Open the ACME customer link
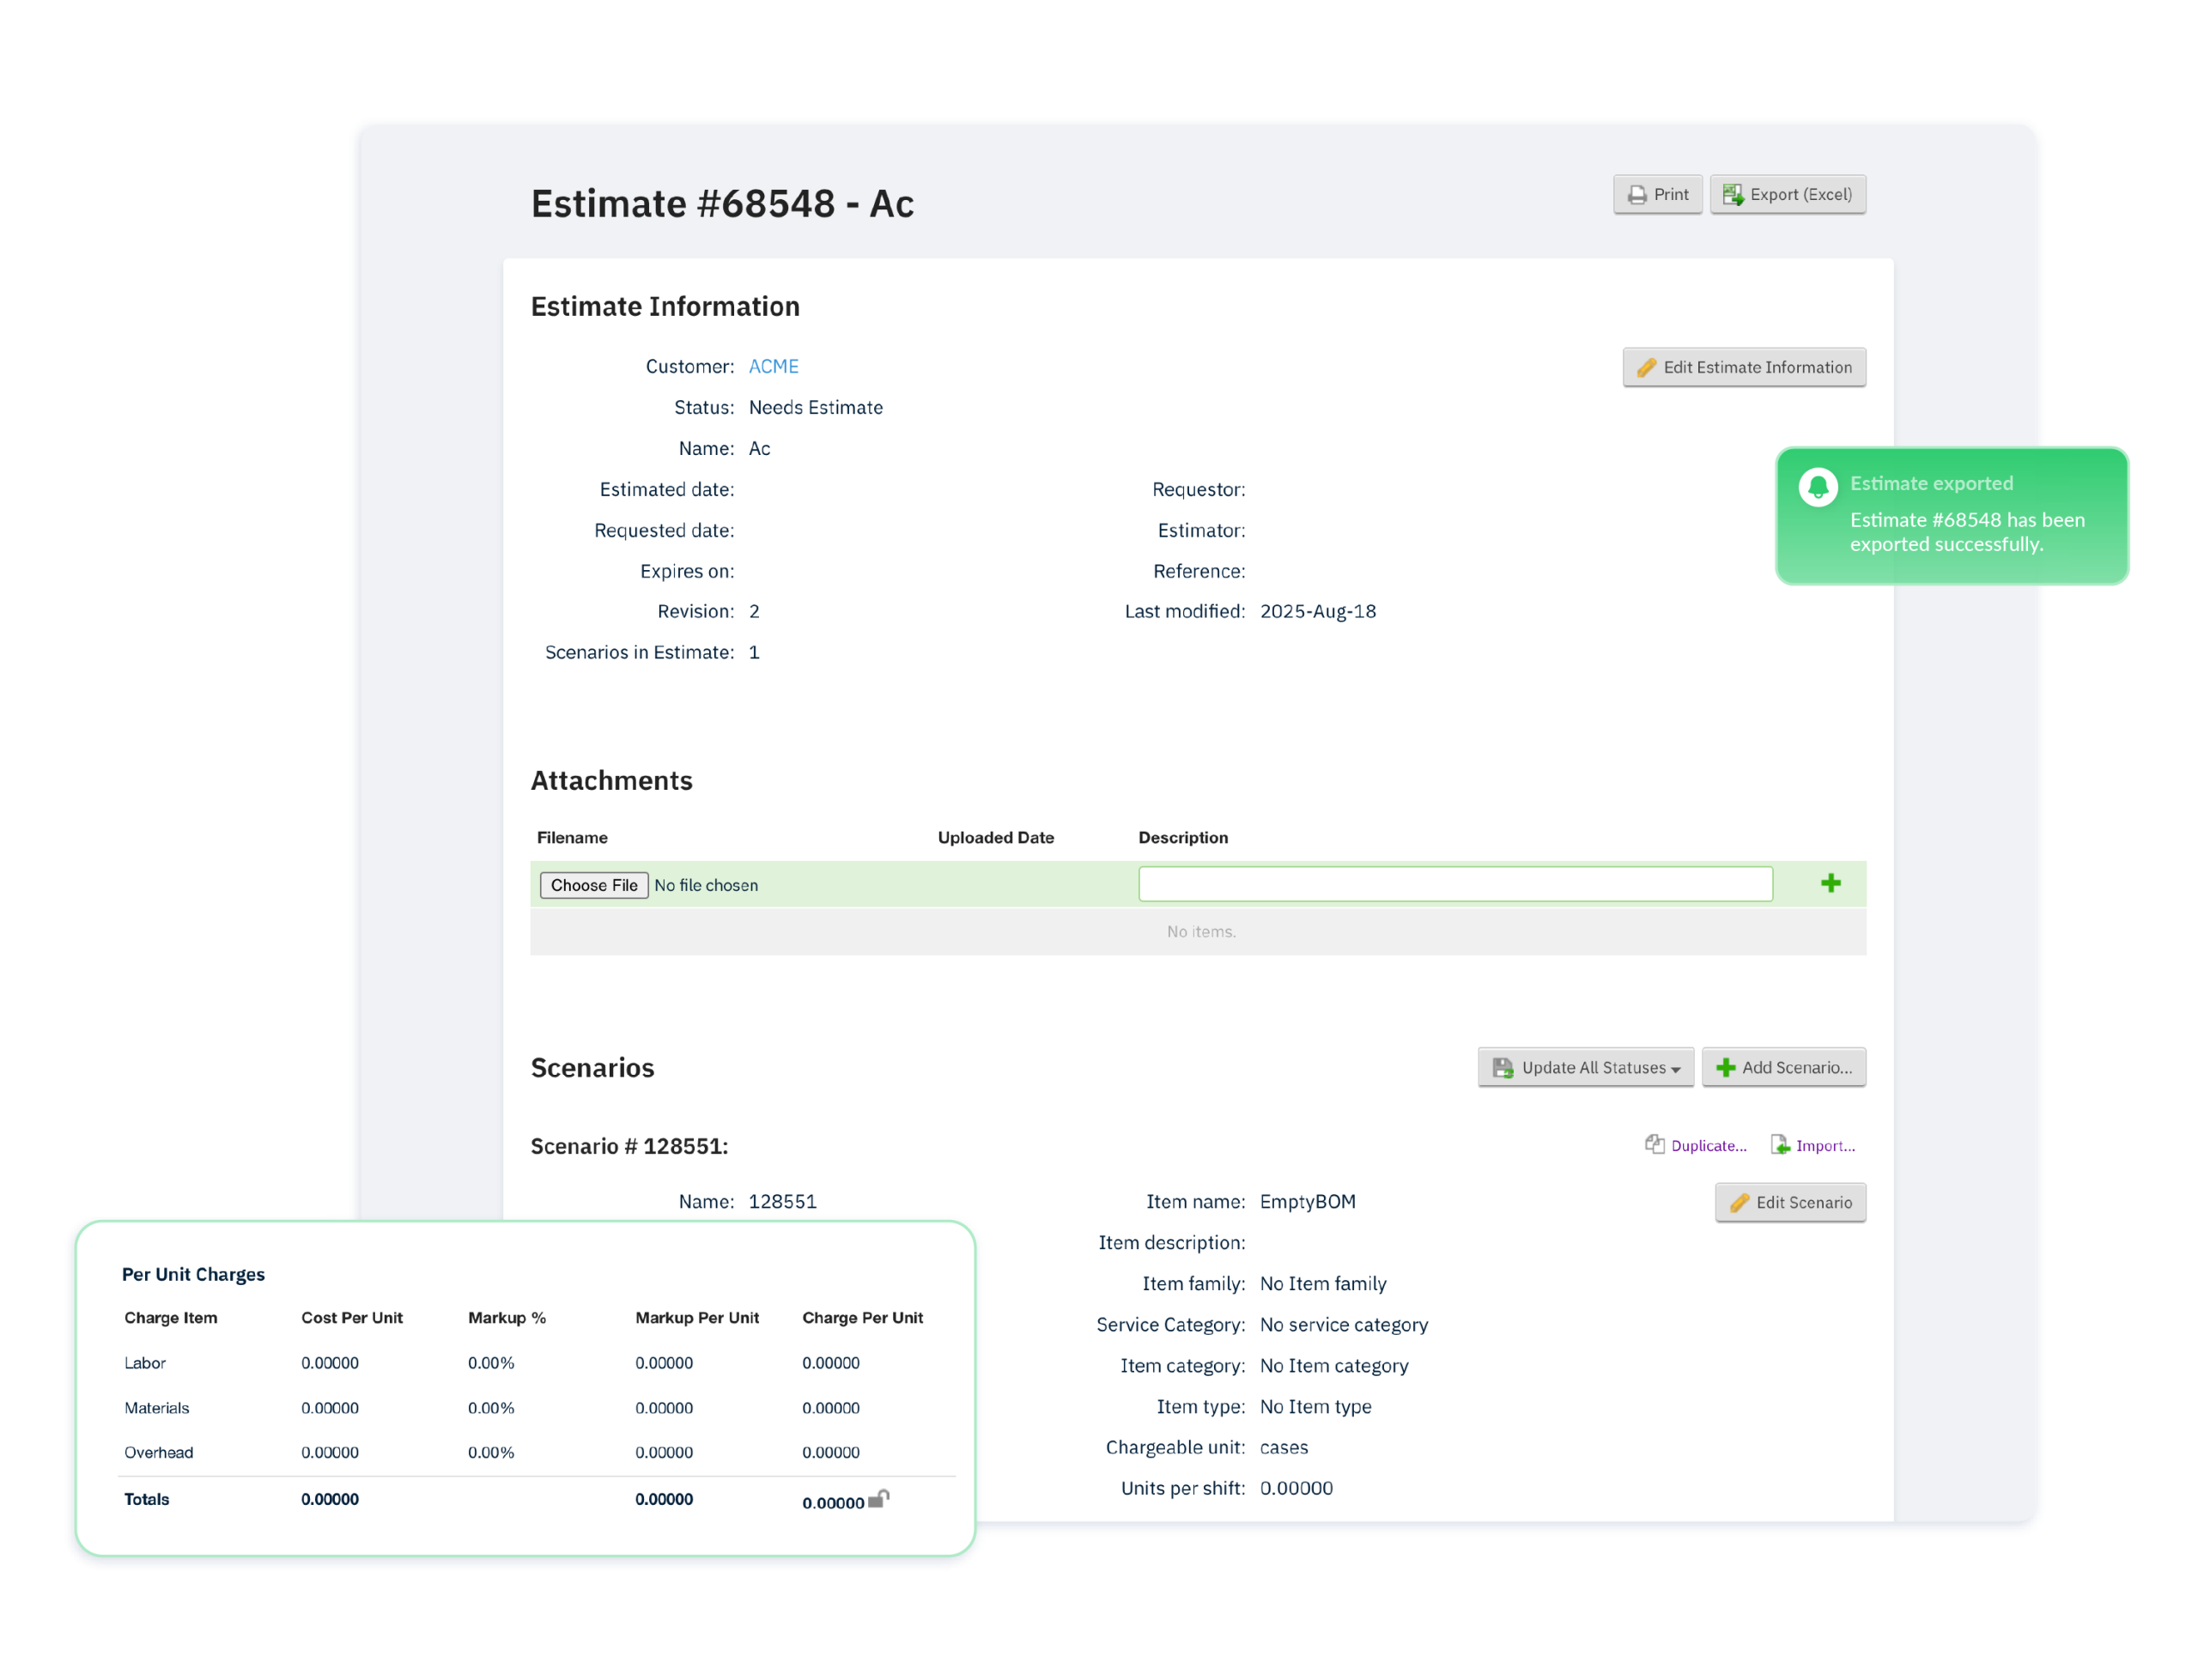2198x1680 pixels. [773, 366]
